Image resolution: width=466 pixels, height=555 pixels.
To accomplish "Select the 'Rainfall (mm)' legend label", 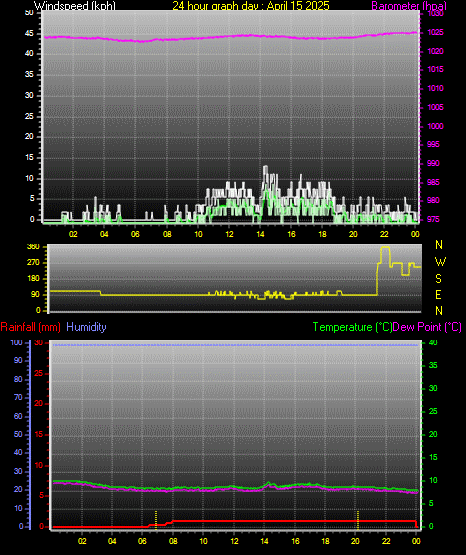I will coord(30,327).
